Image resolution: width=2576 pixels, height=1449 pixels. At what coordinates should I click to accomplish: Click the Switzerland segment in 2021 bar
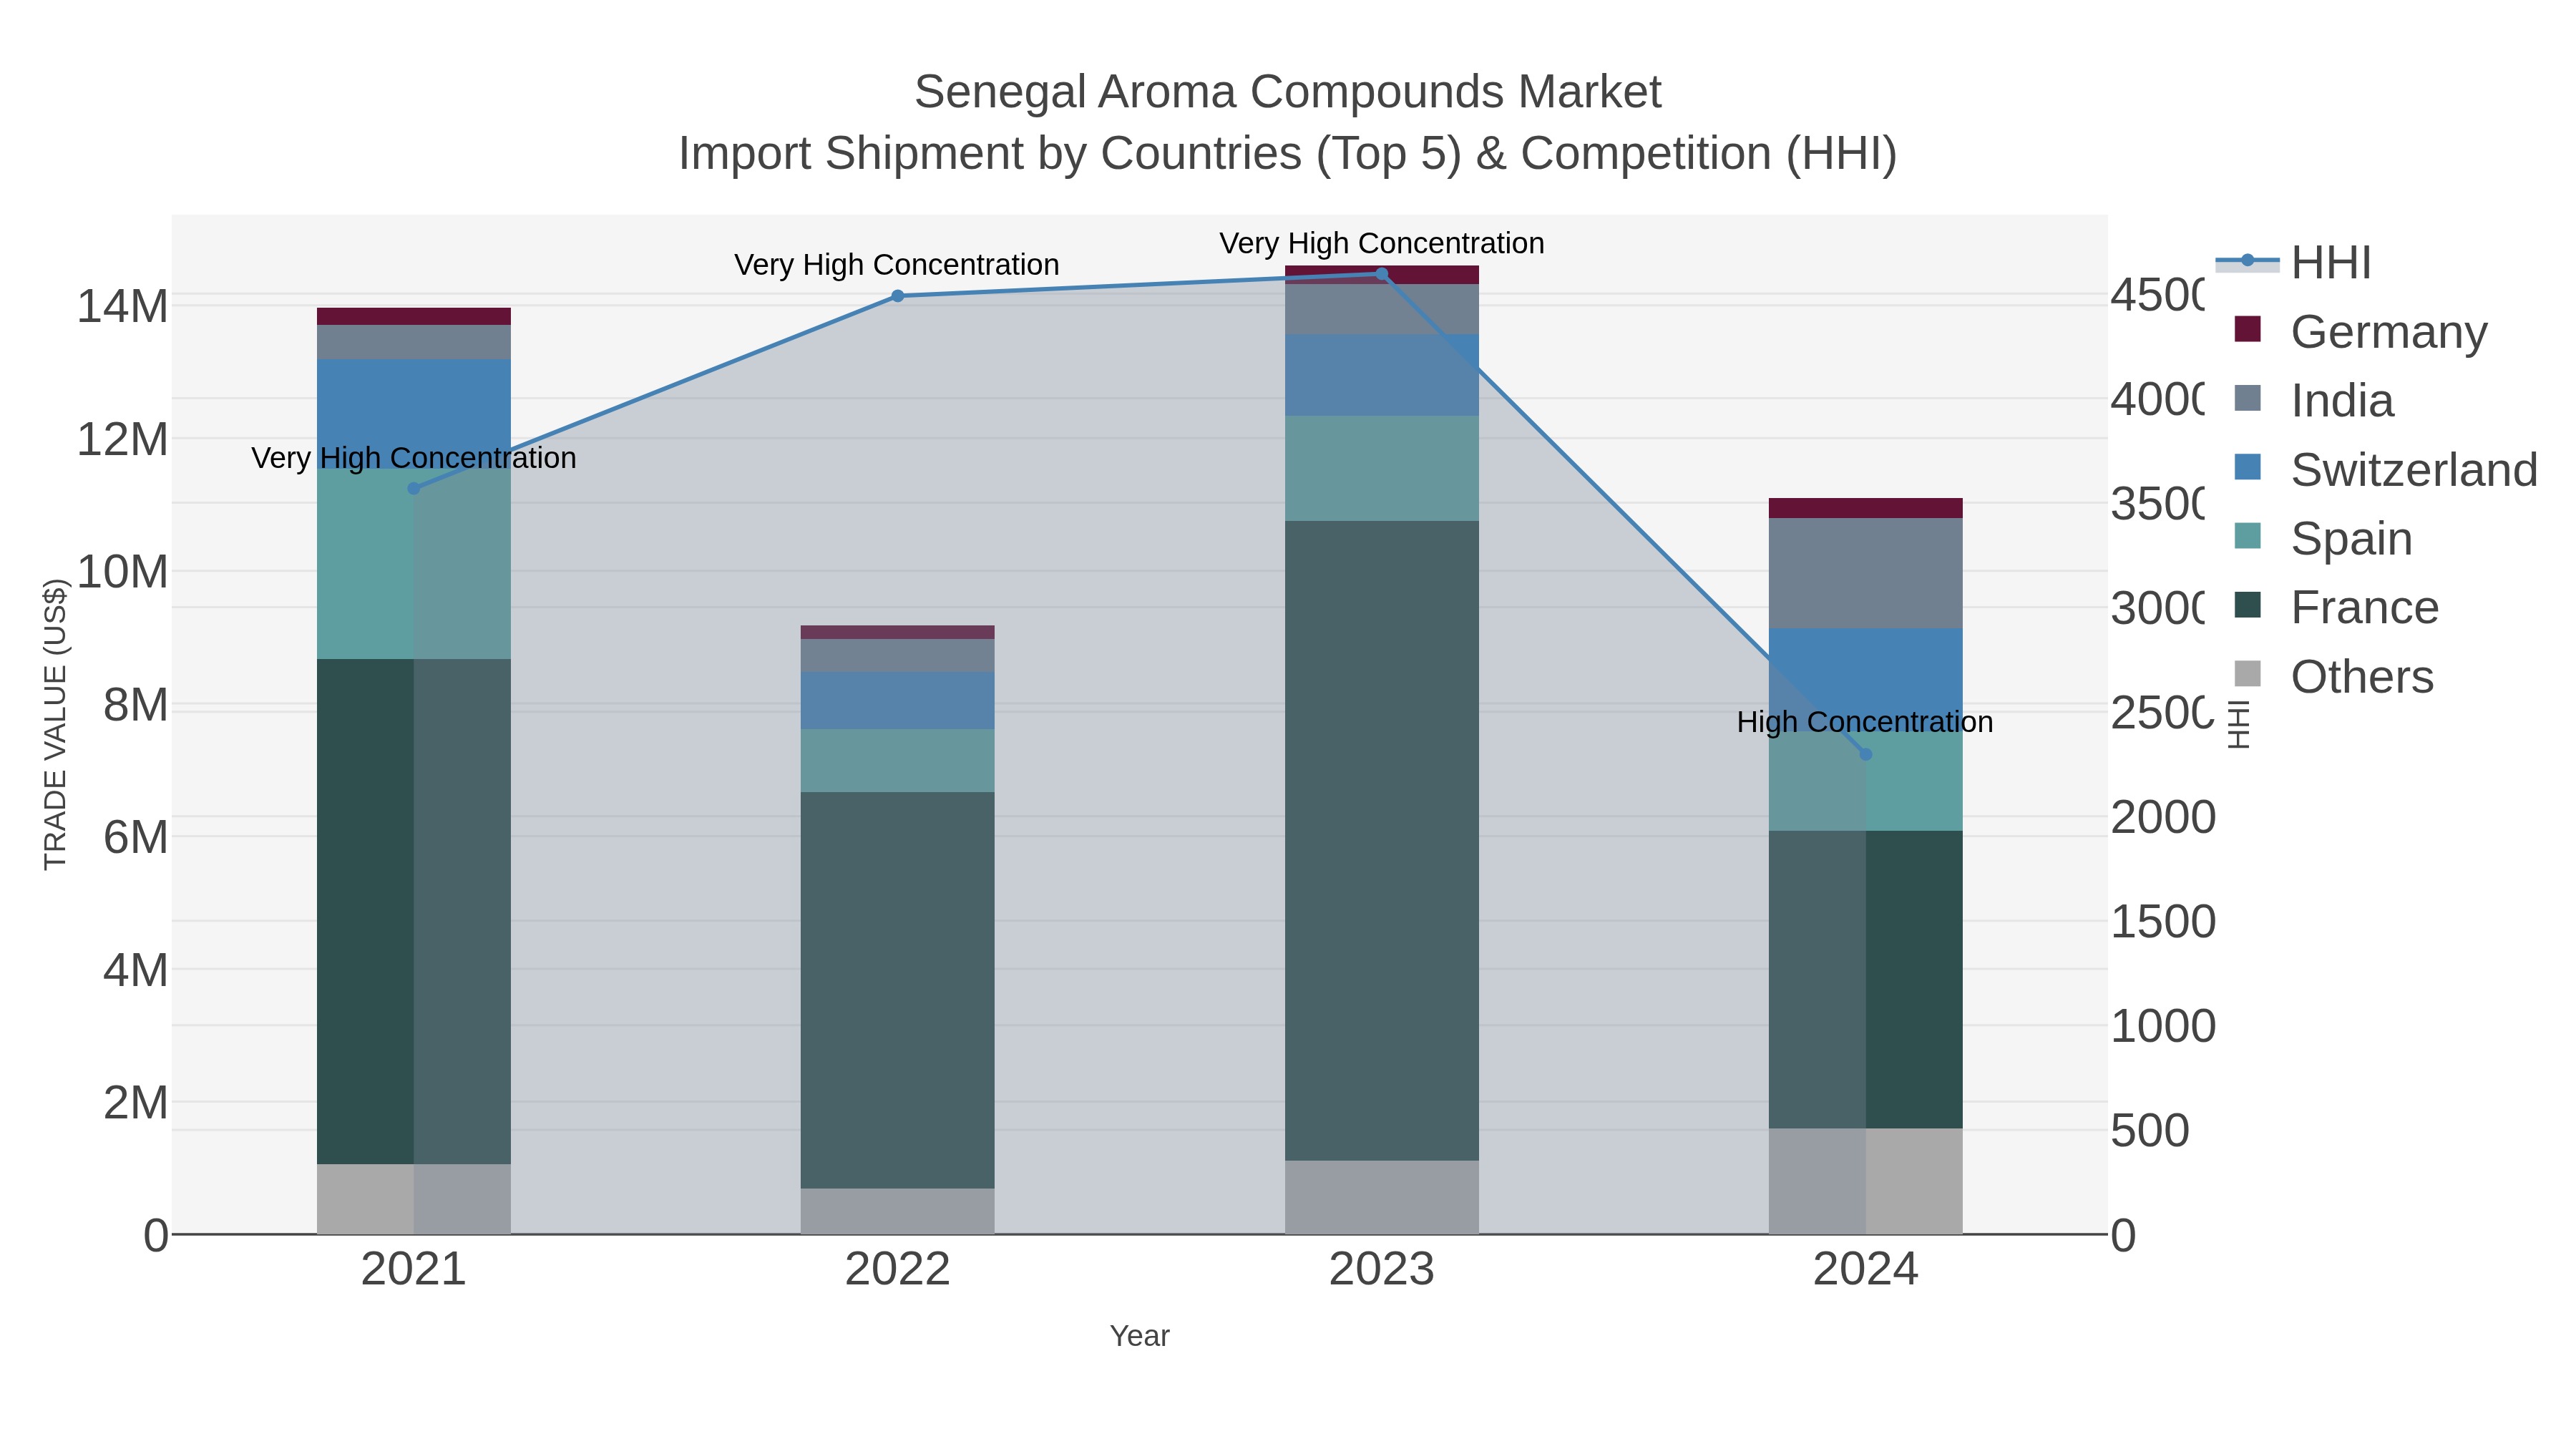click(414, 414)
